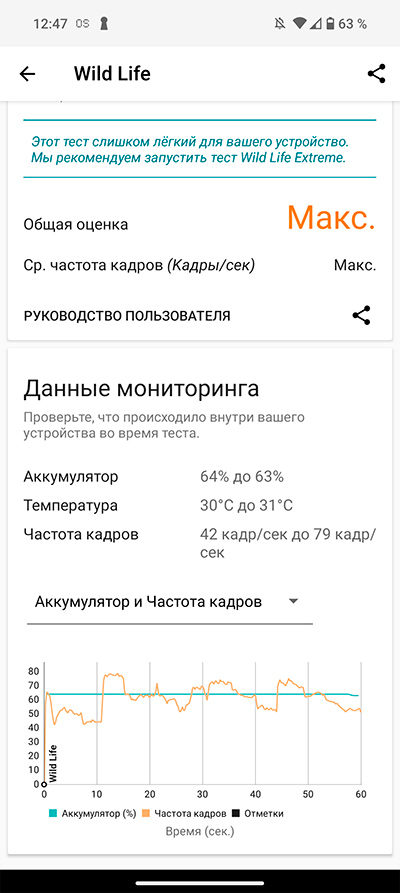400x893 pixels.
Task: Tap the muted notifications bell icon
Action: 280,24
